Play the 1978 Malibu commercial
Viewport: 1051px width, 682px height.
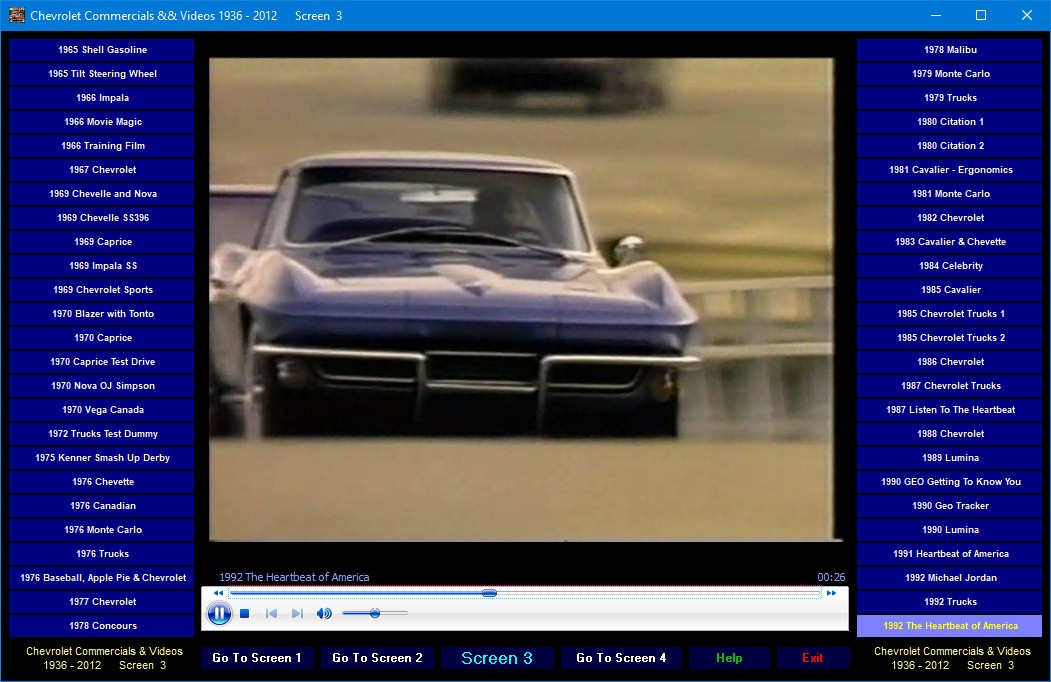tap(950, 50)
